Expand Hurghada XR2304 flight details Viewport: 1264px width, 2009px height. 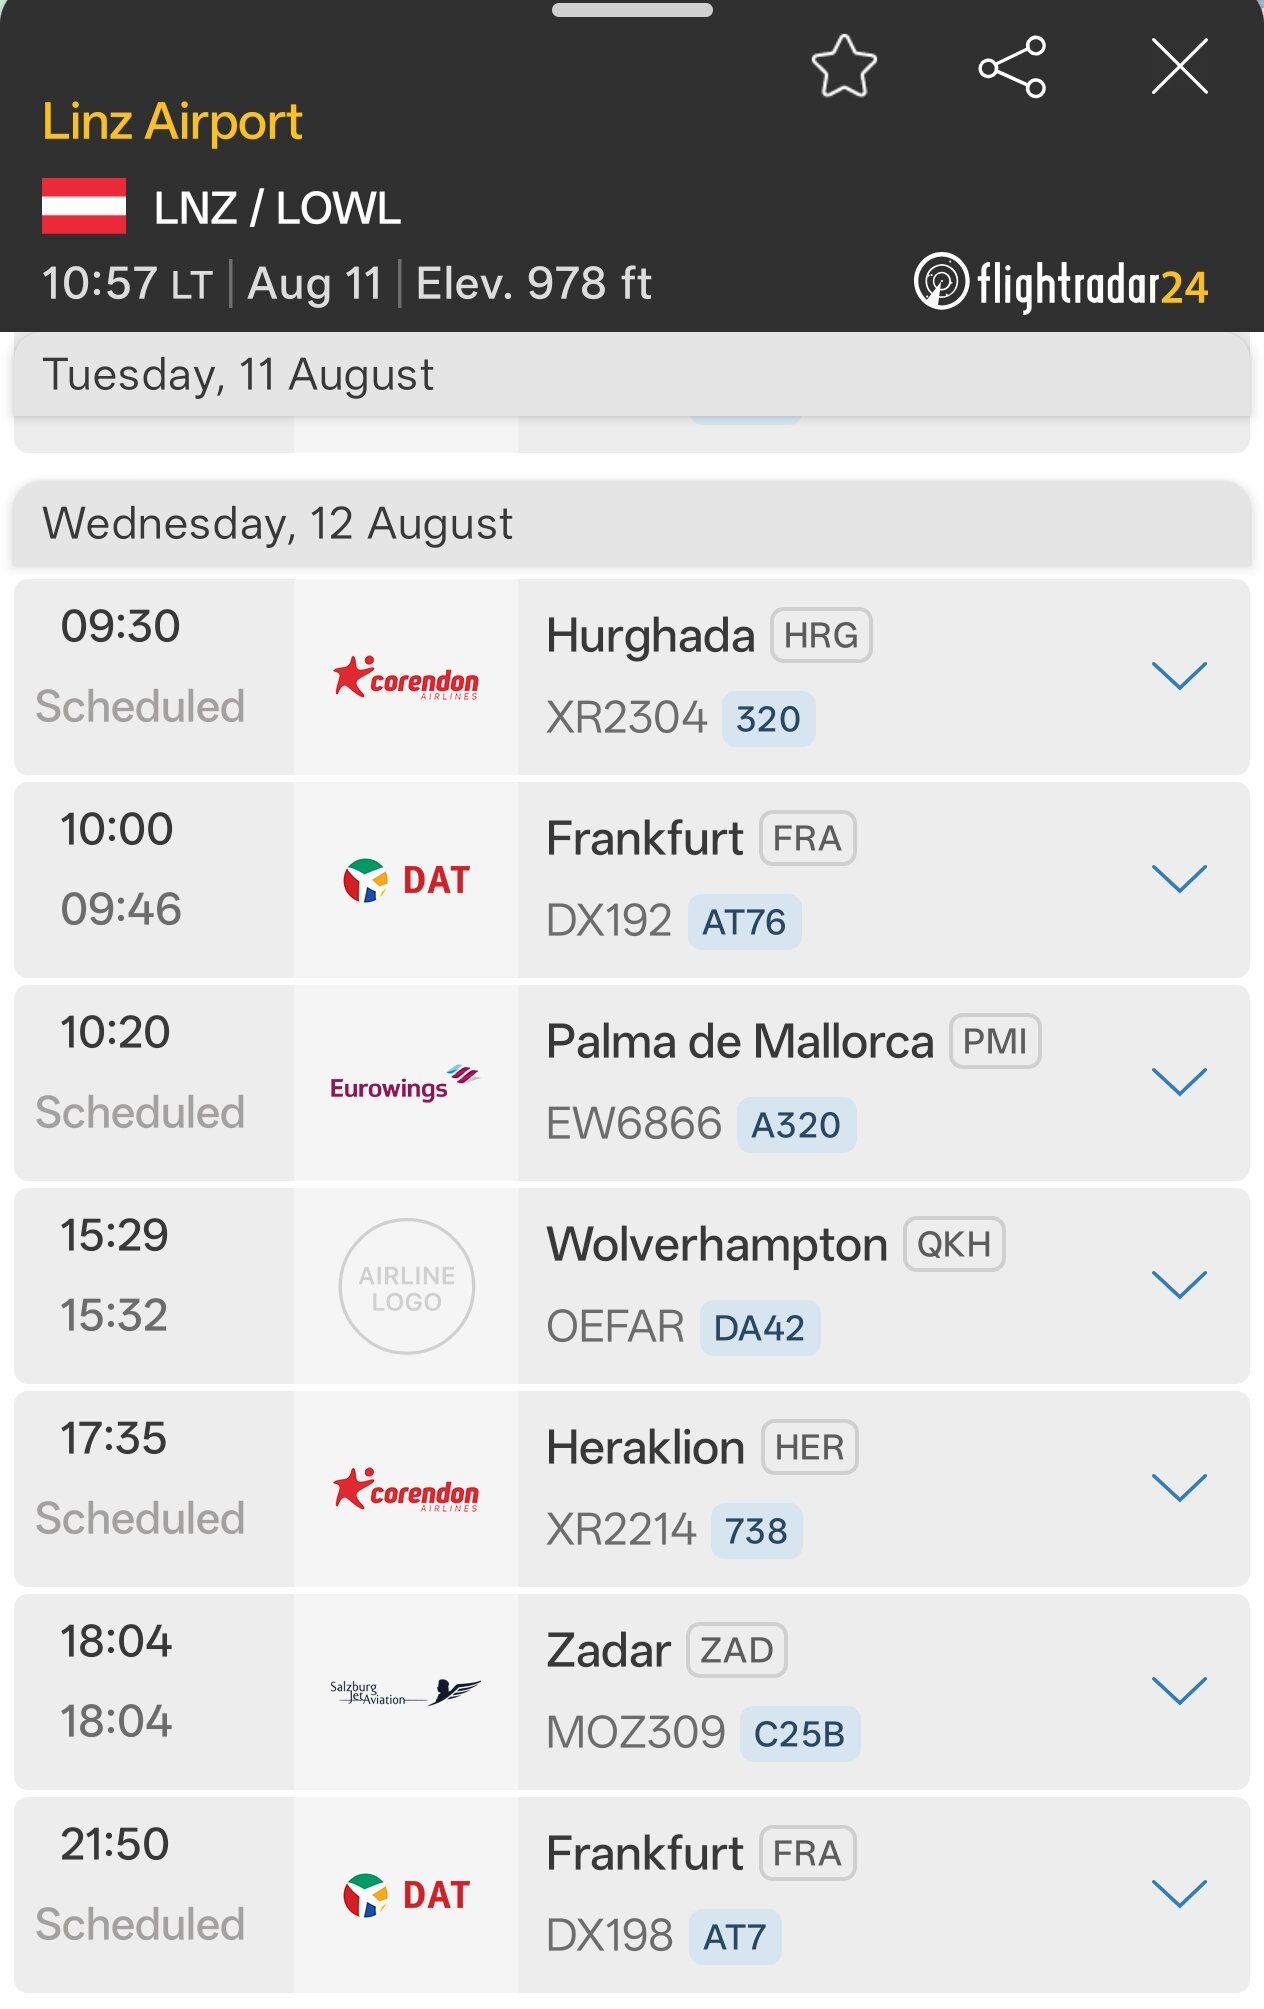(x=1180, y=676)
